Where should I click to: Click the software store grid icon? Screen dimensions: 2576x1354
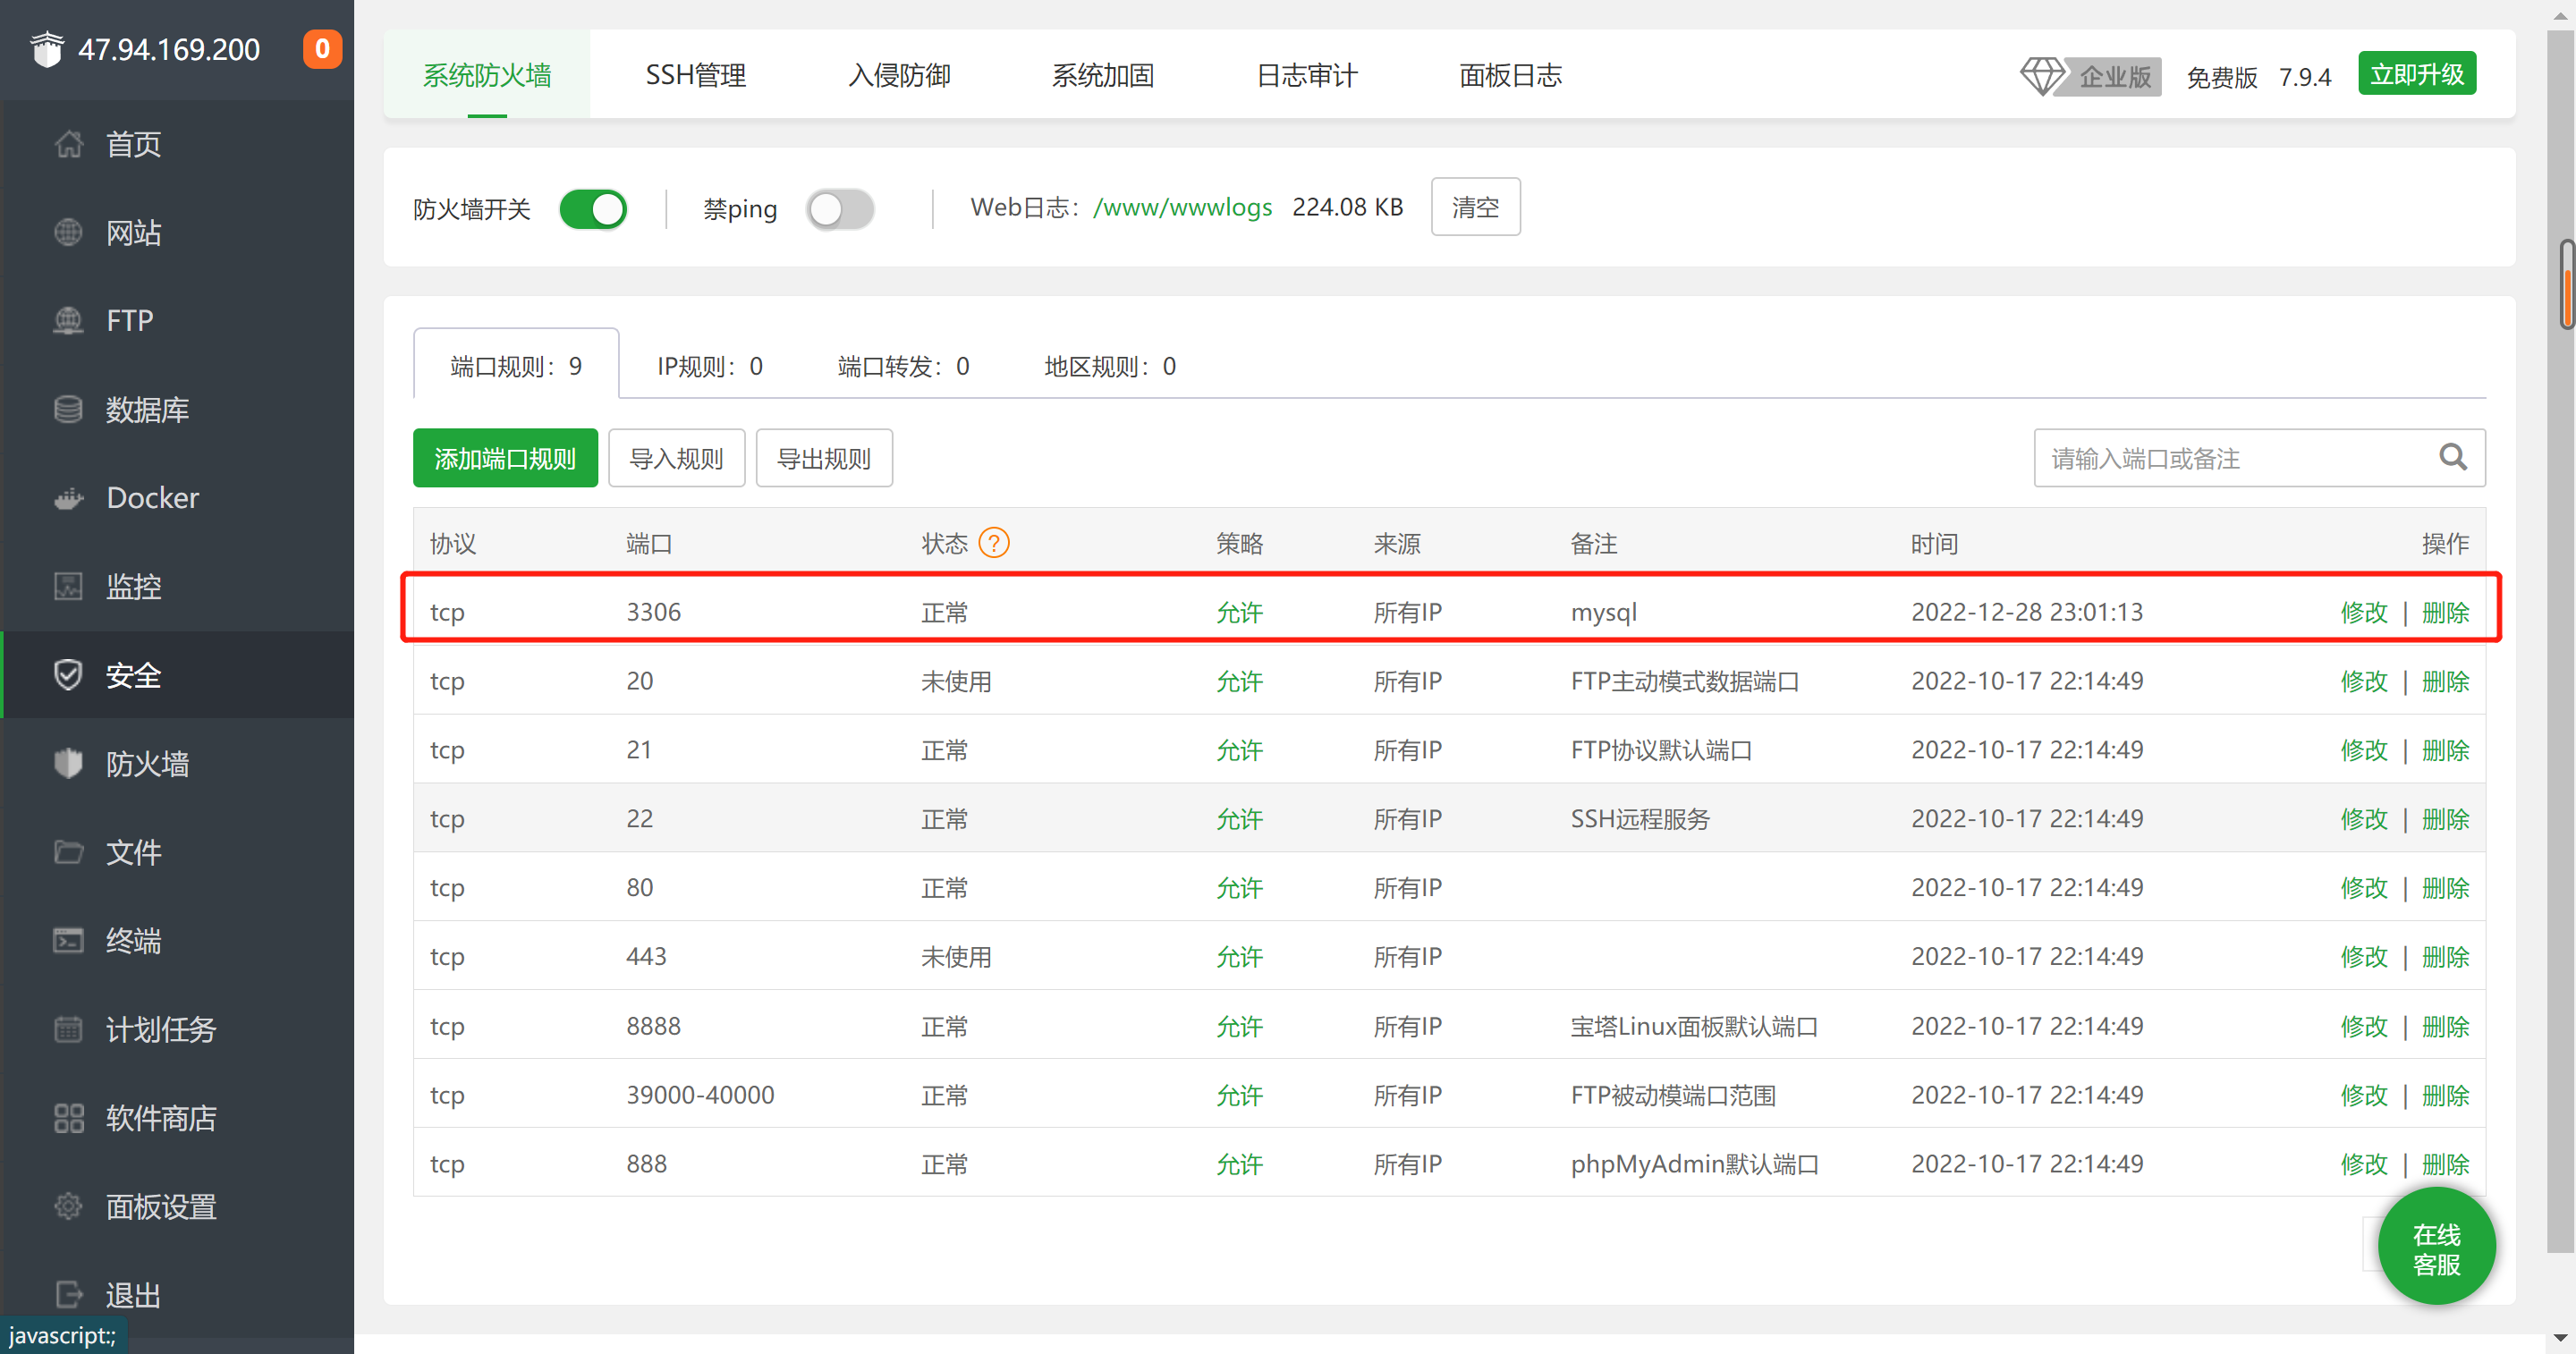click(68, 1117)
